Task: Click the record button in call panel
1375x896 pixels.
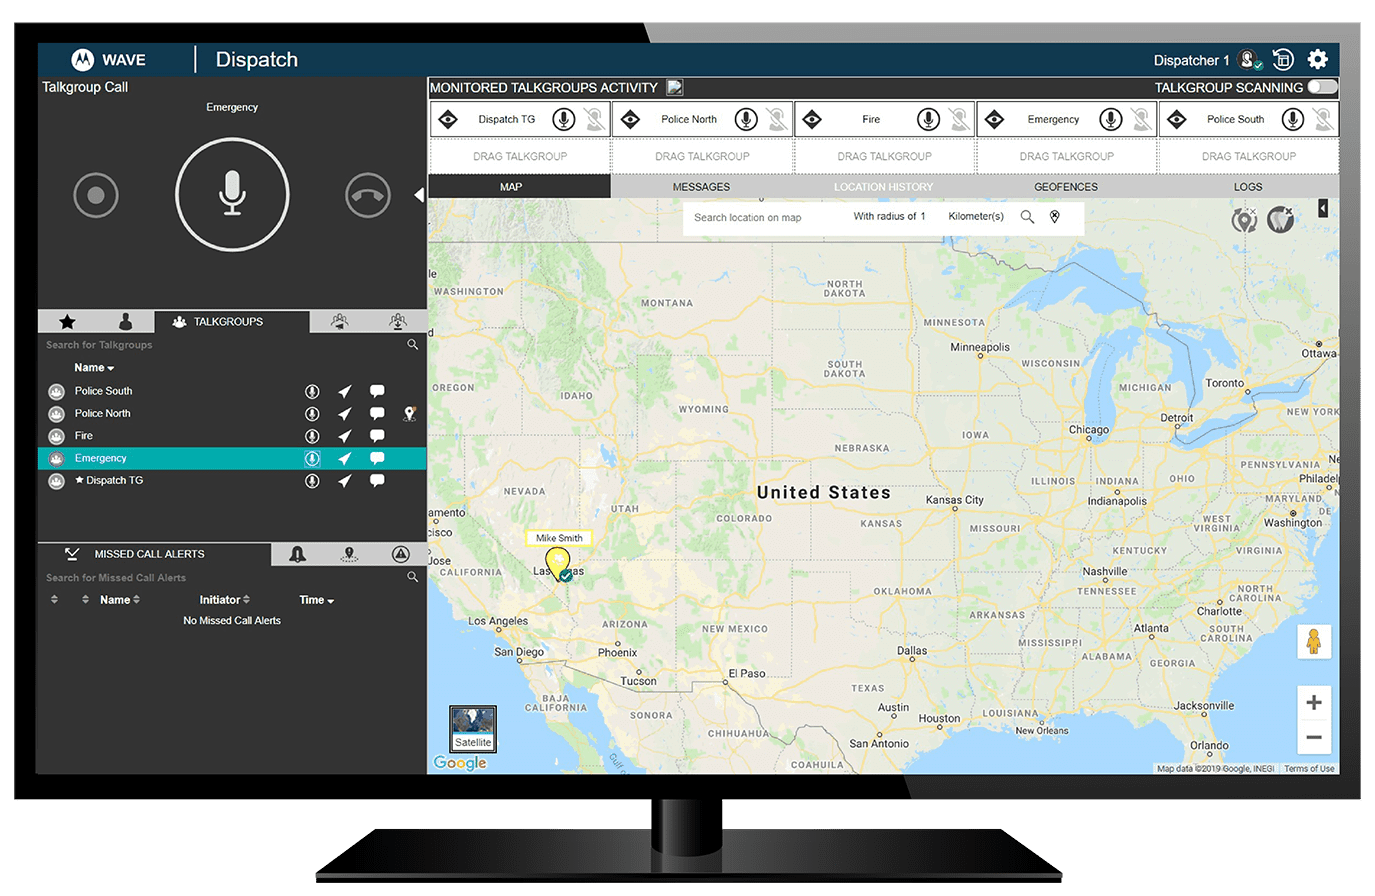Action: pyautogui.click(x=96, y=195)
